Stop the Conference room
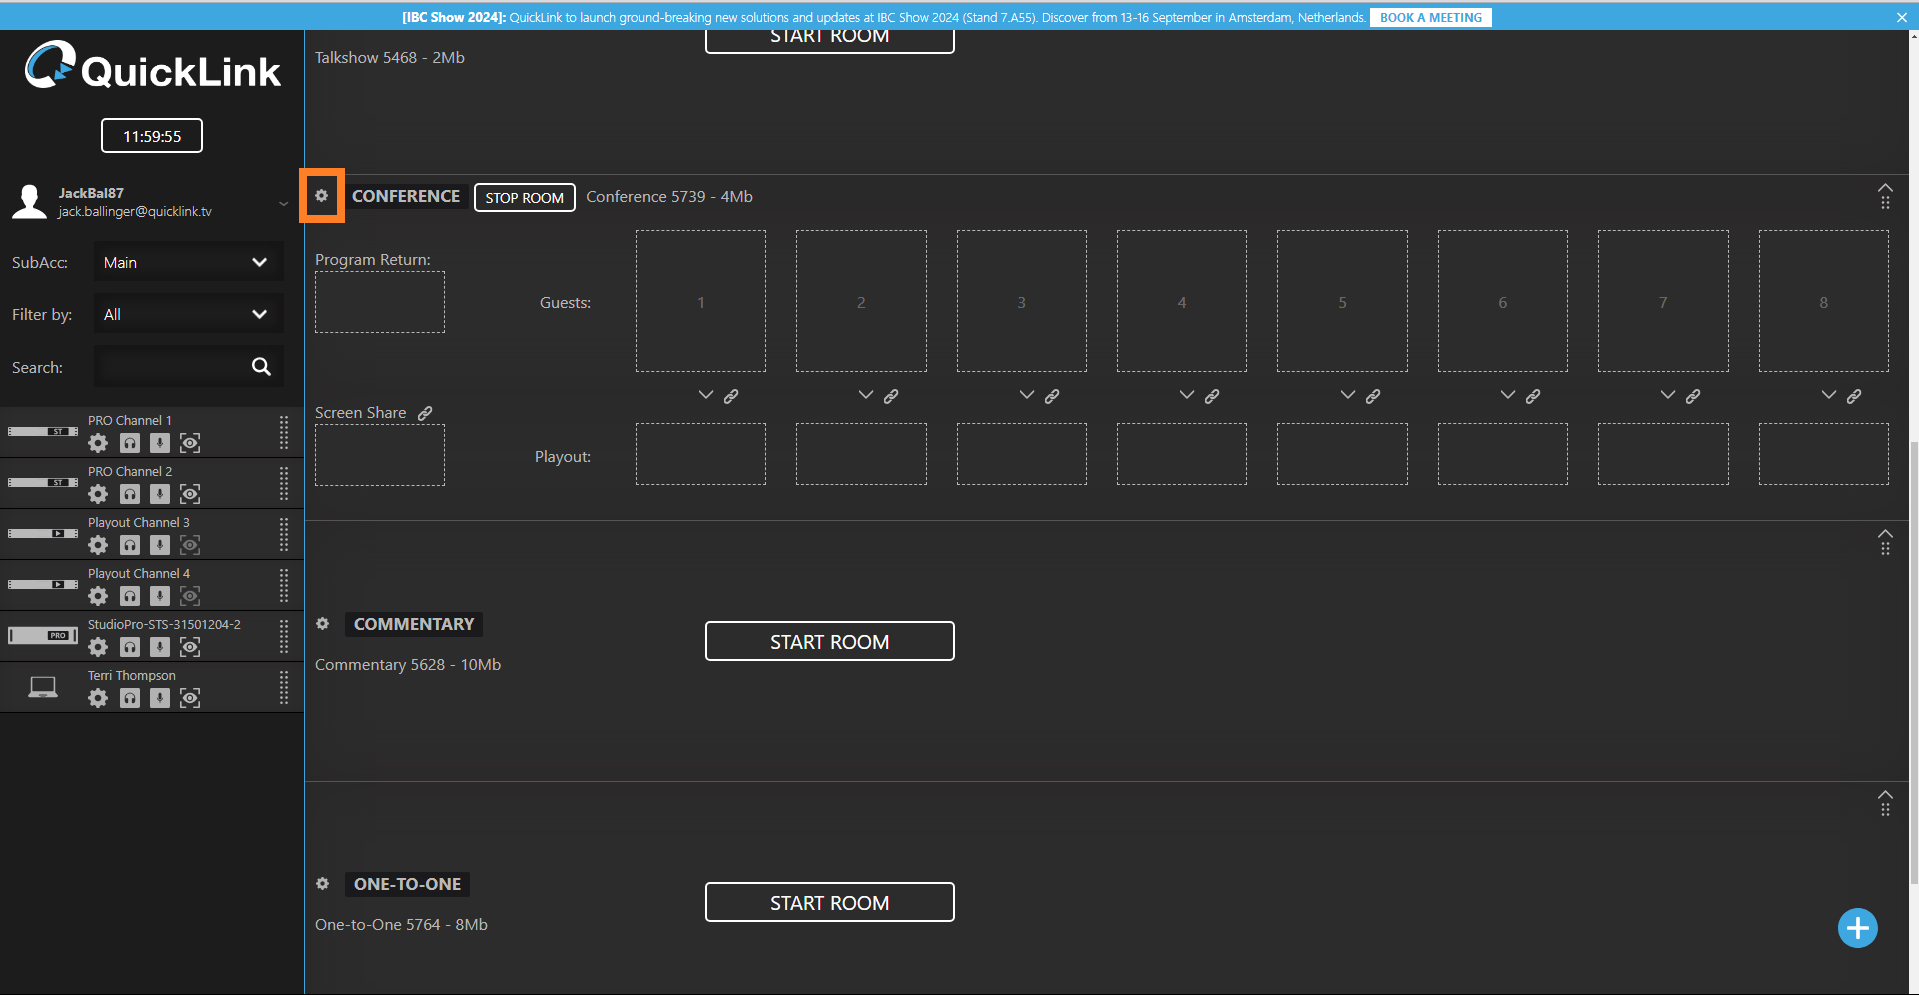The height and width of the screenshot is (995, 1919). coord(524,198)
